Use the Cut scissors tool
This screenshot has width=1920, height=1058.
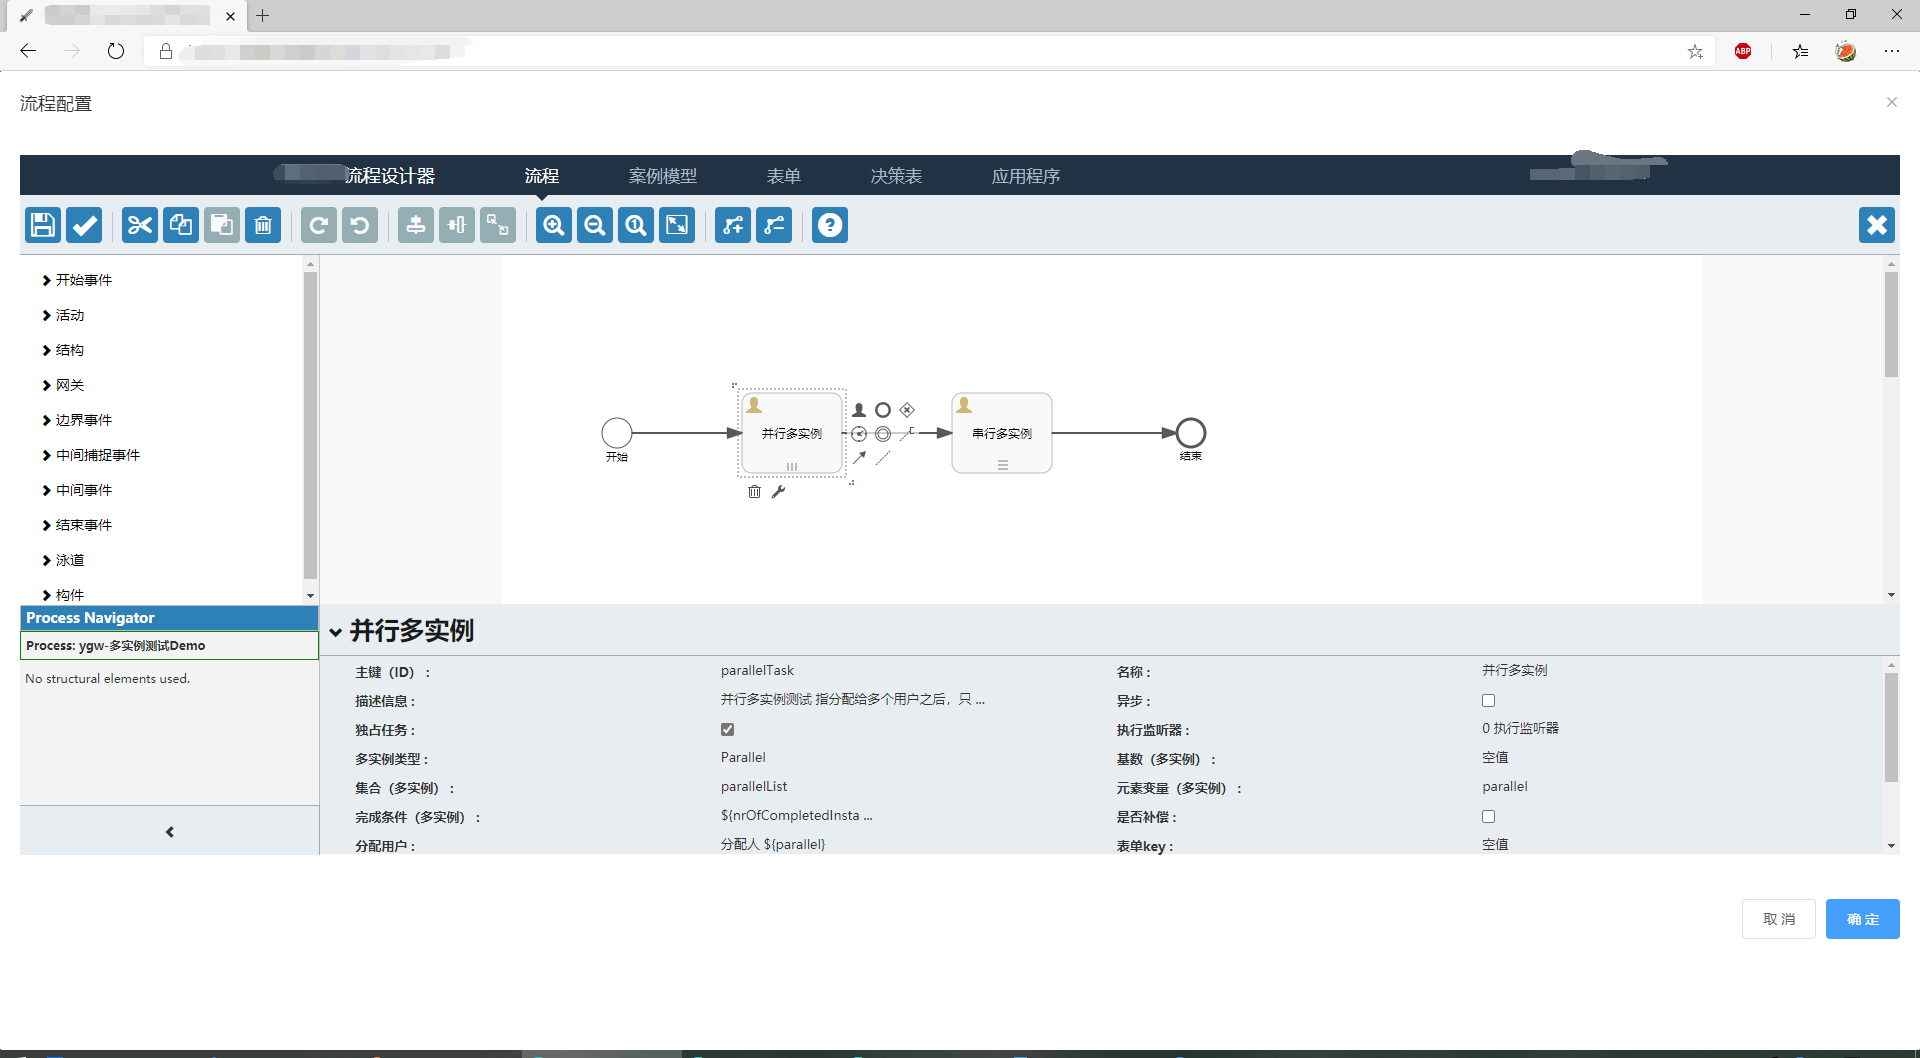[x=139, y=225]
